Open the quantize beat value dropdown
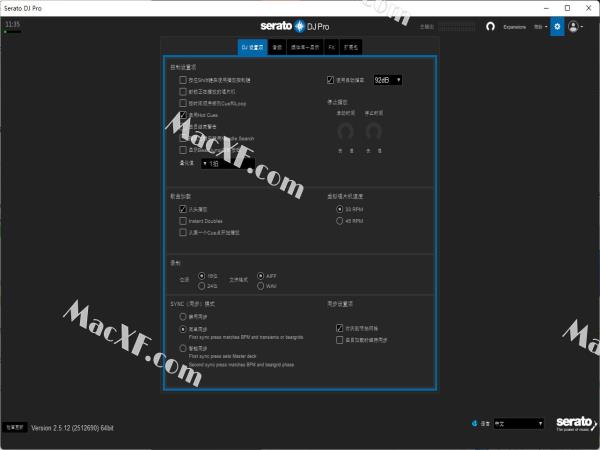This screenshot has width=600, height=450. click(x=228, y=163)
